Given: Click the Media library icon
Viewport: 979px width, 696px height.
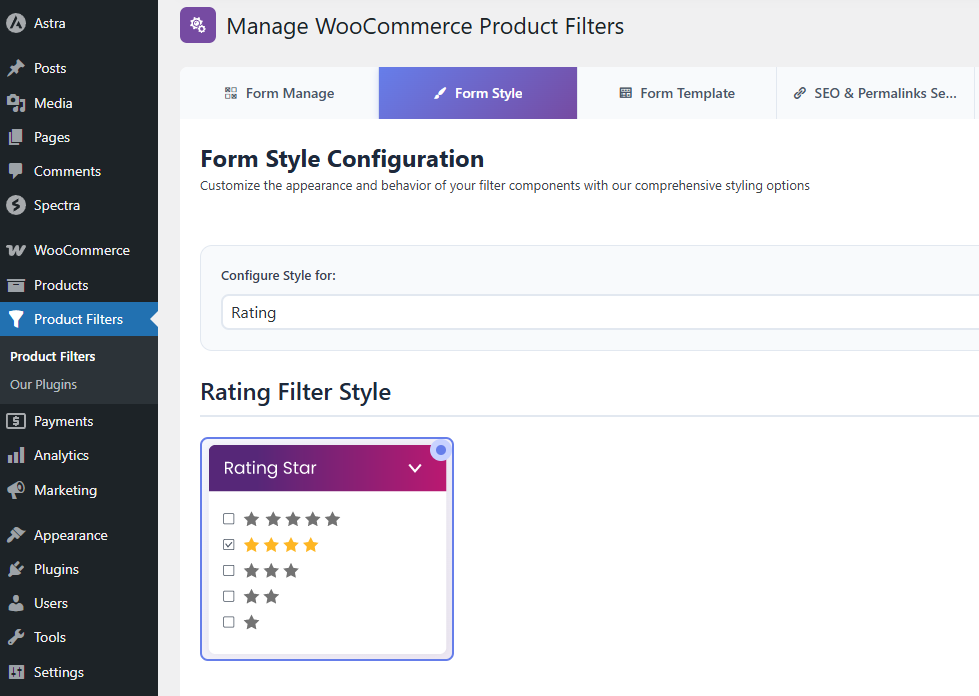Looking at the screenshot, I should pyautogui.click(x=16, y=103).
